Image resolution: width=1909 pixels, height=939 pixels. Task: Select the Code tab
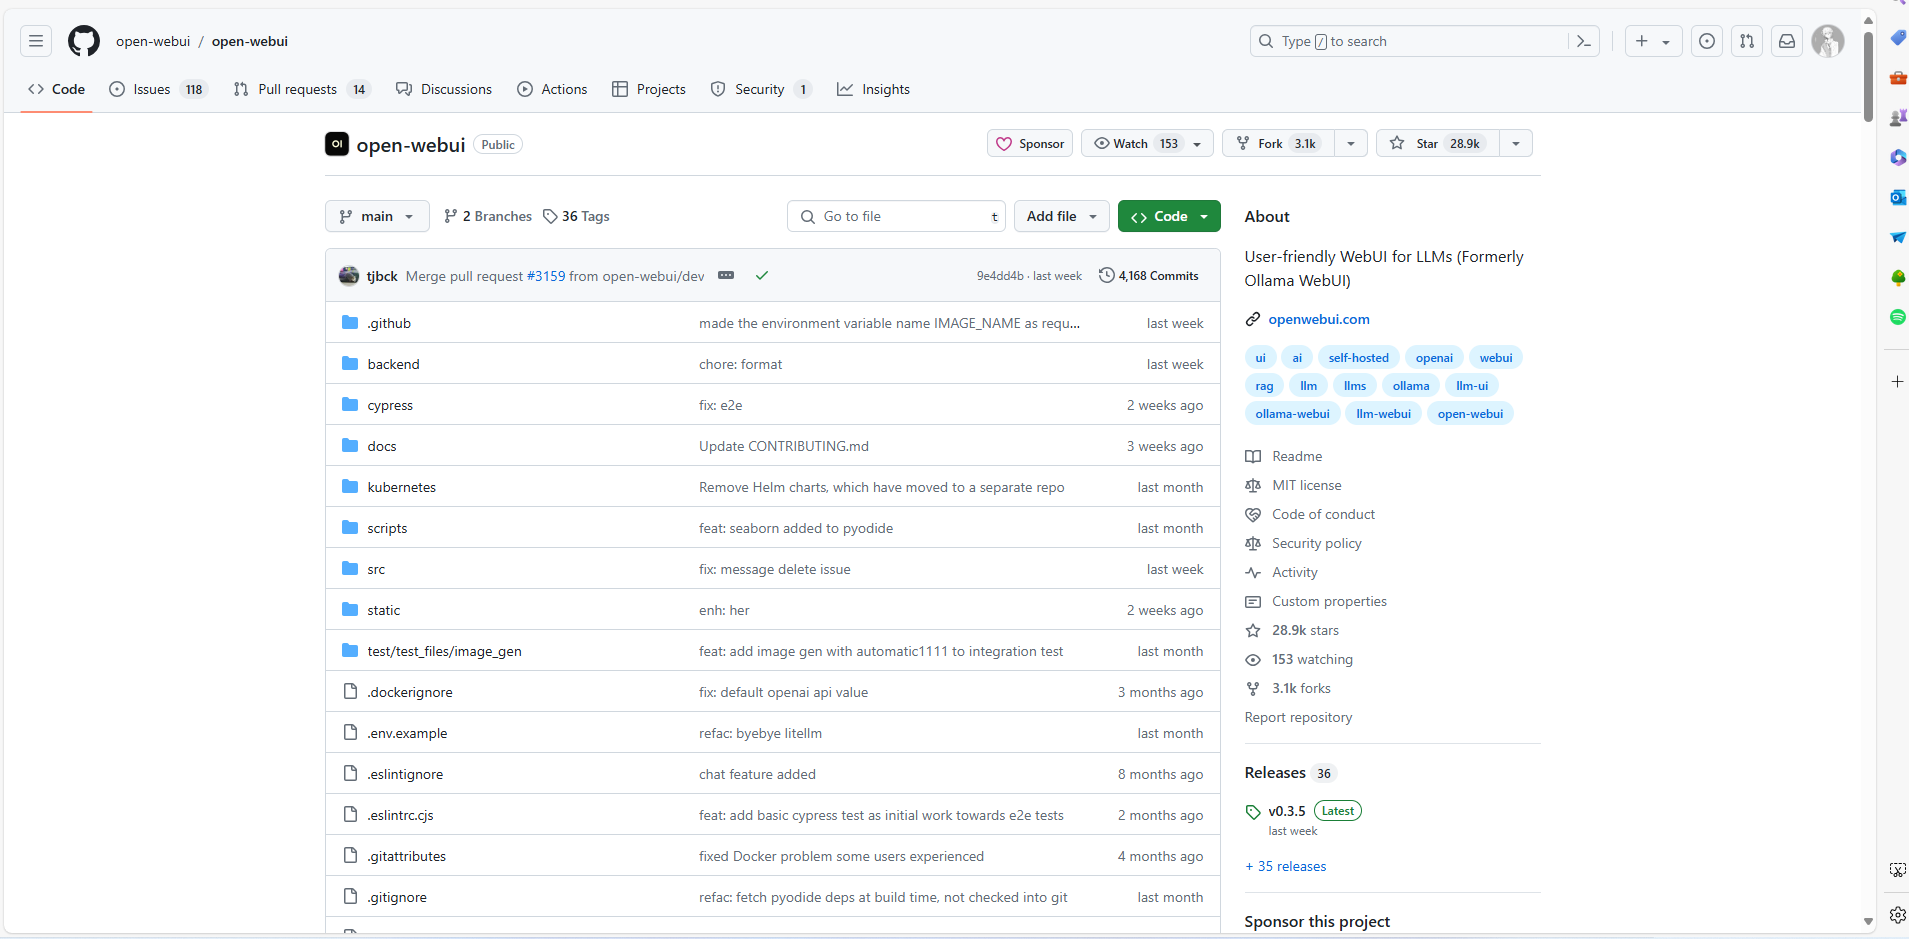point(57,89)
